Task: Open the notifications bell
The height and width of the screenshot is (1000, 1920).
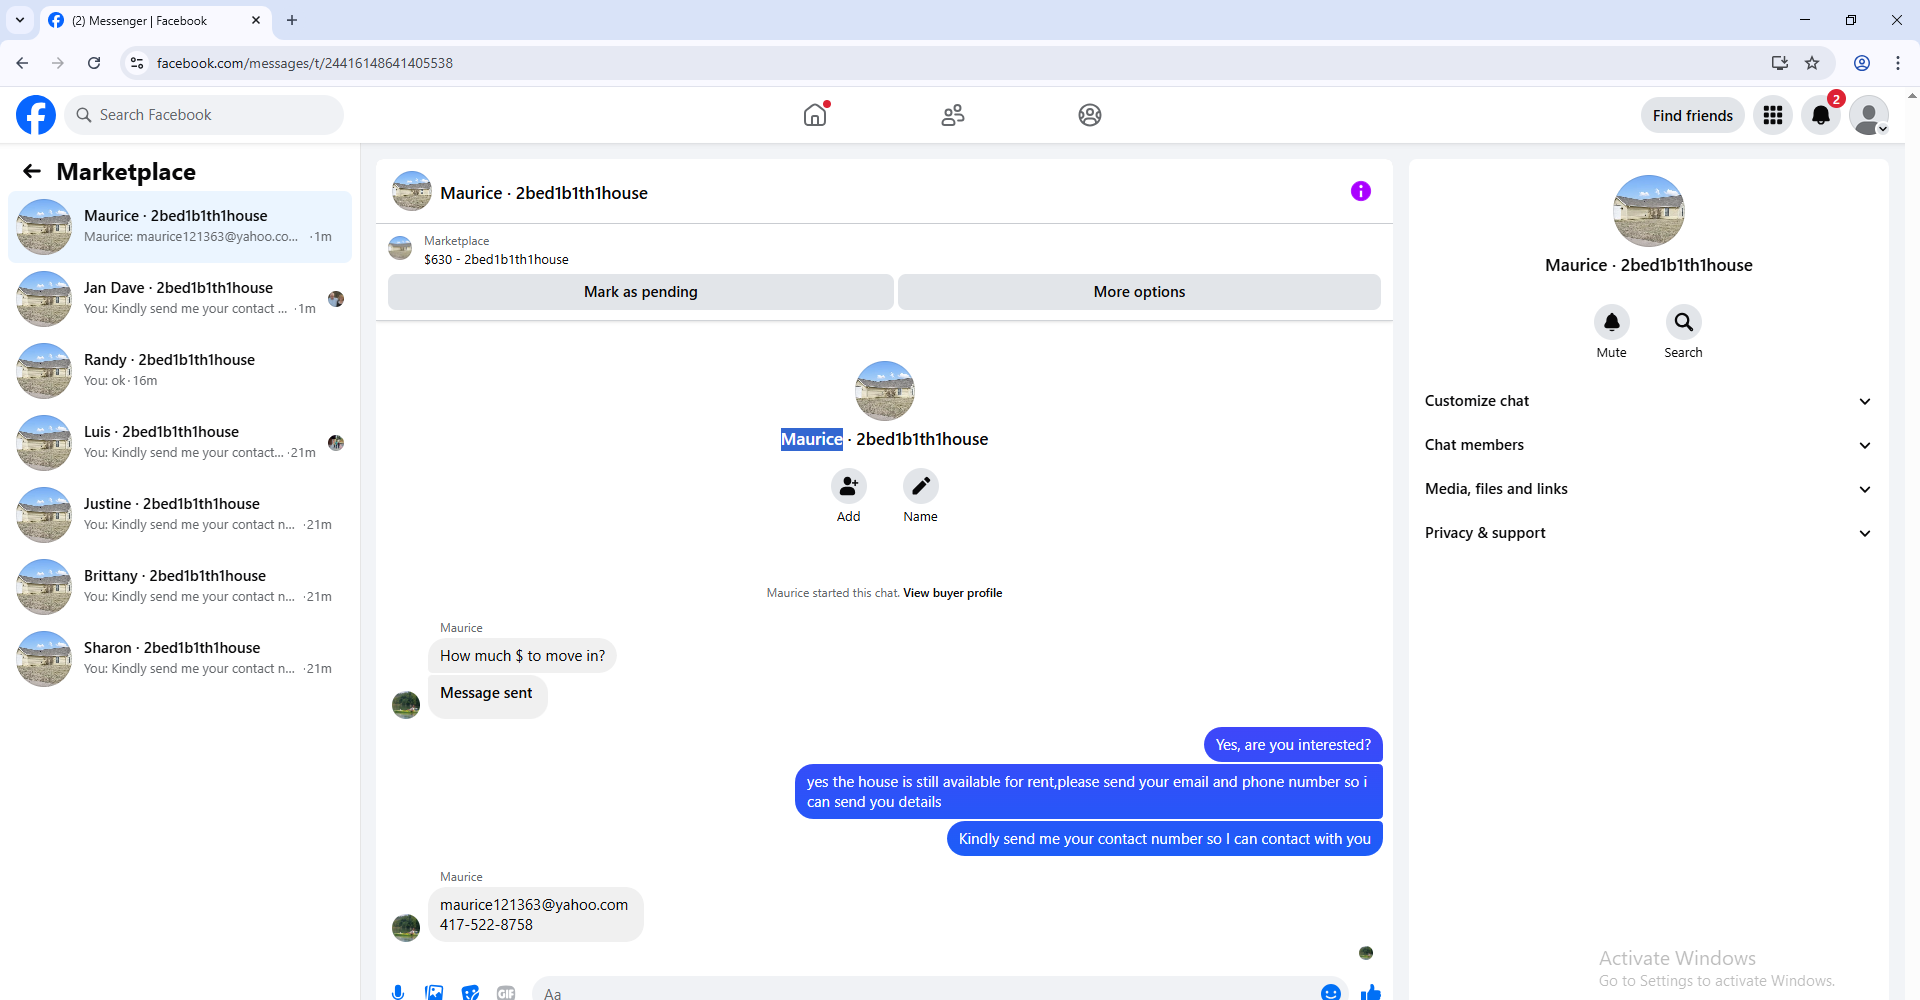Action: pyautogui.click(x=1821, y=115)
